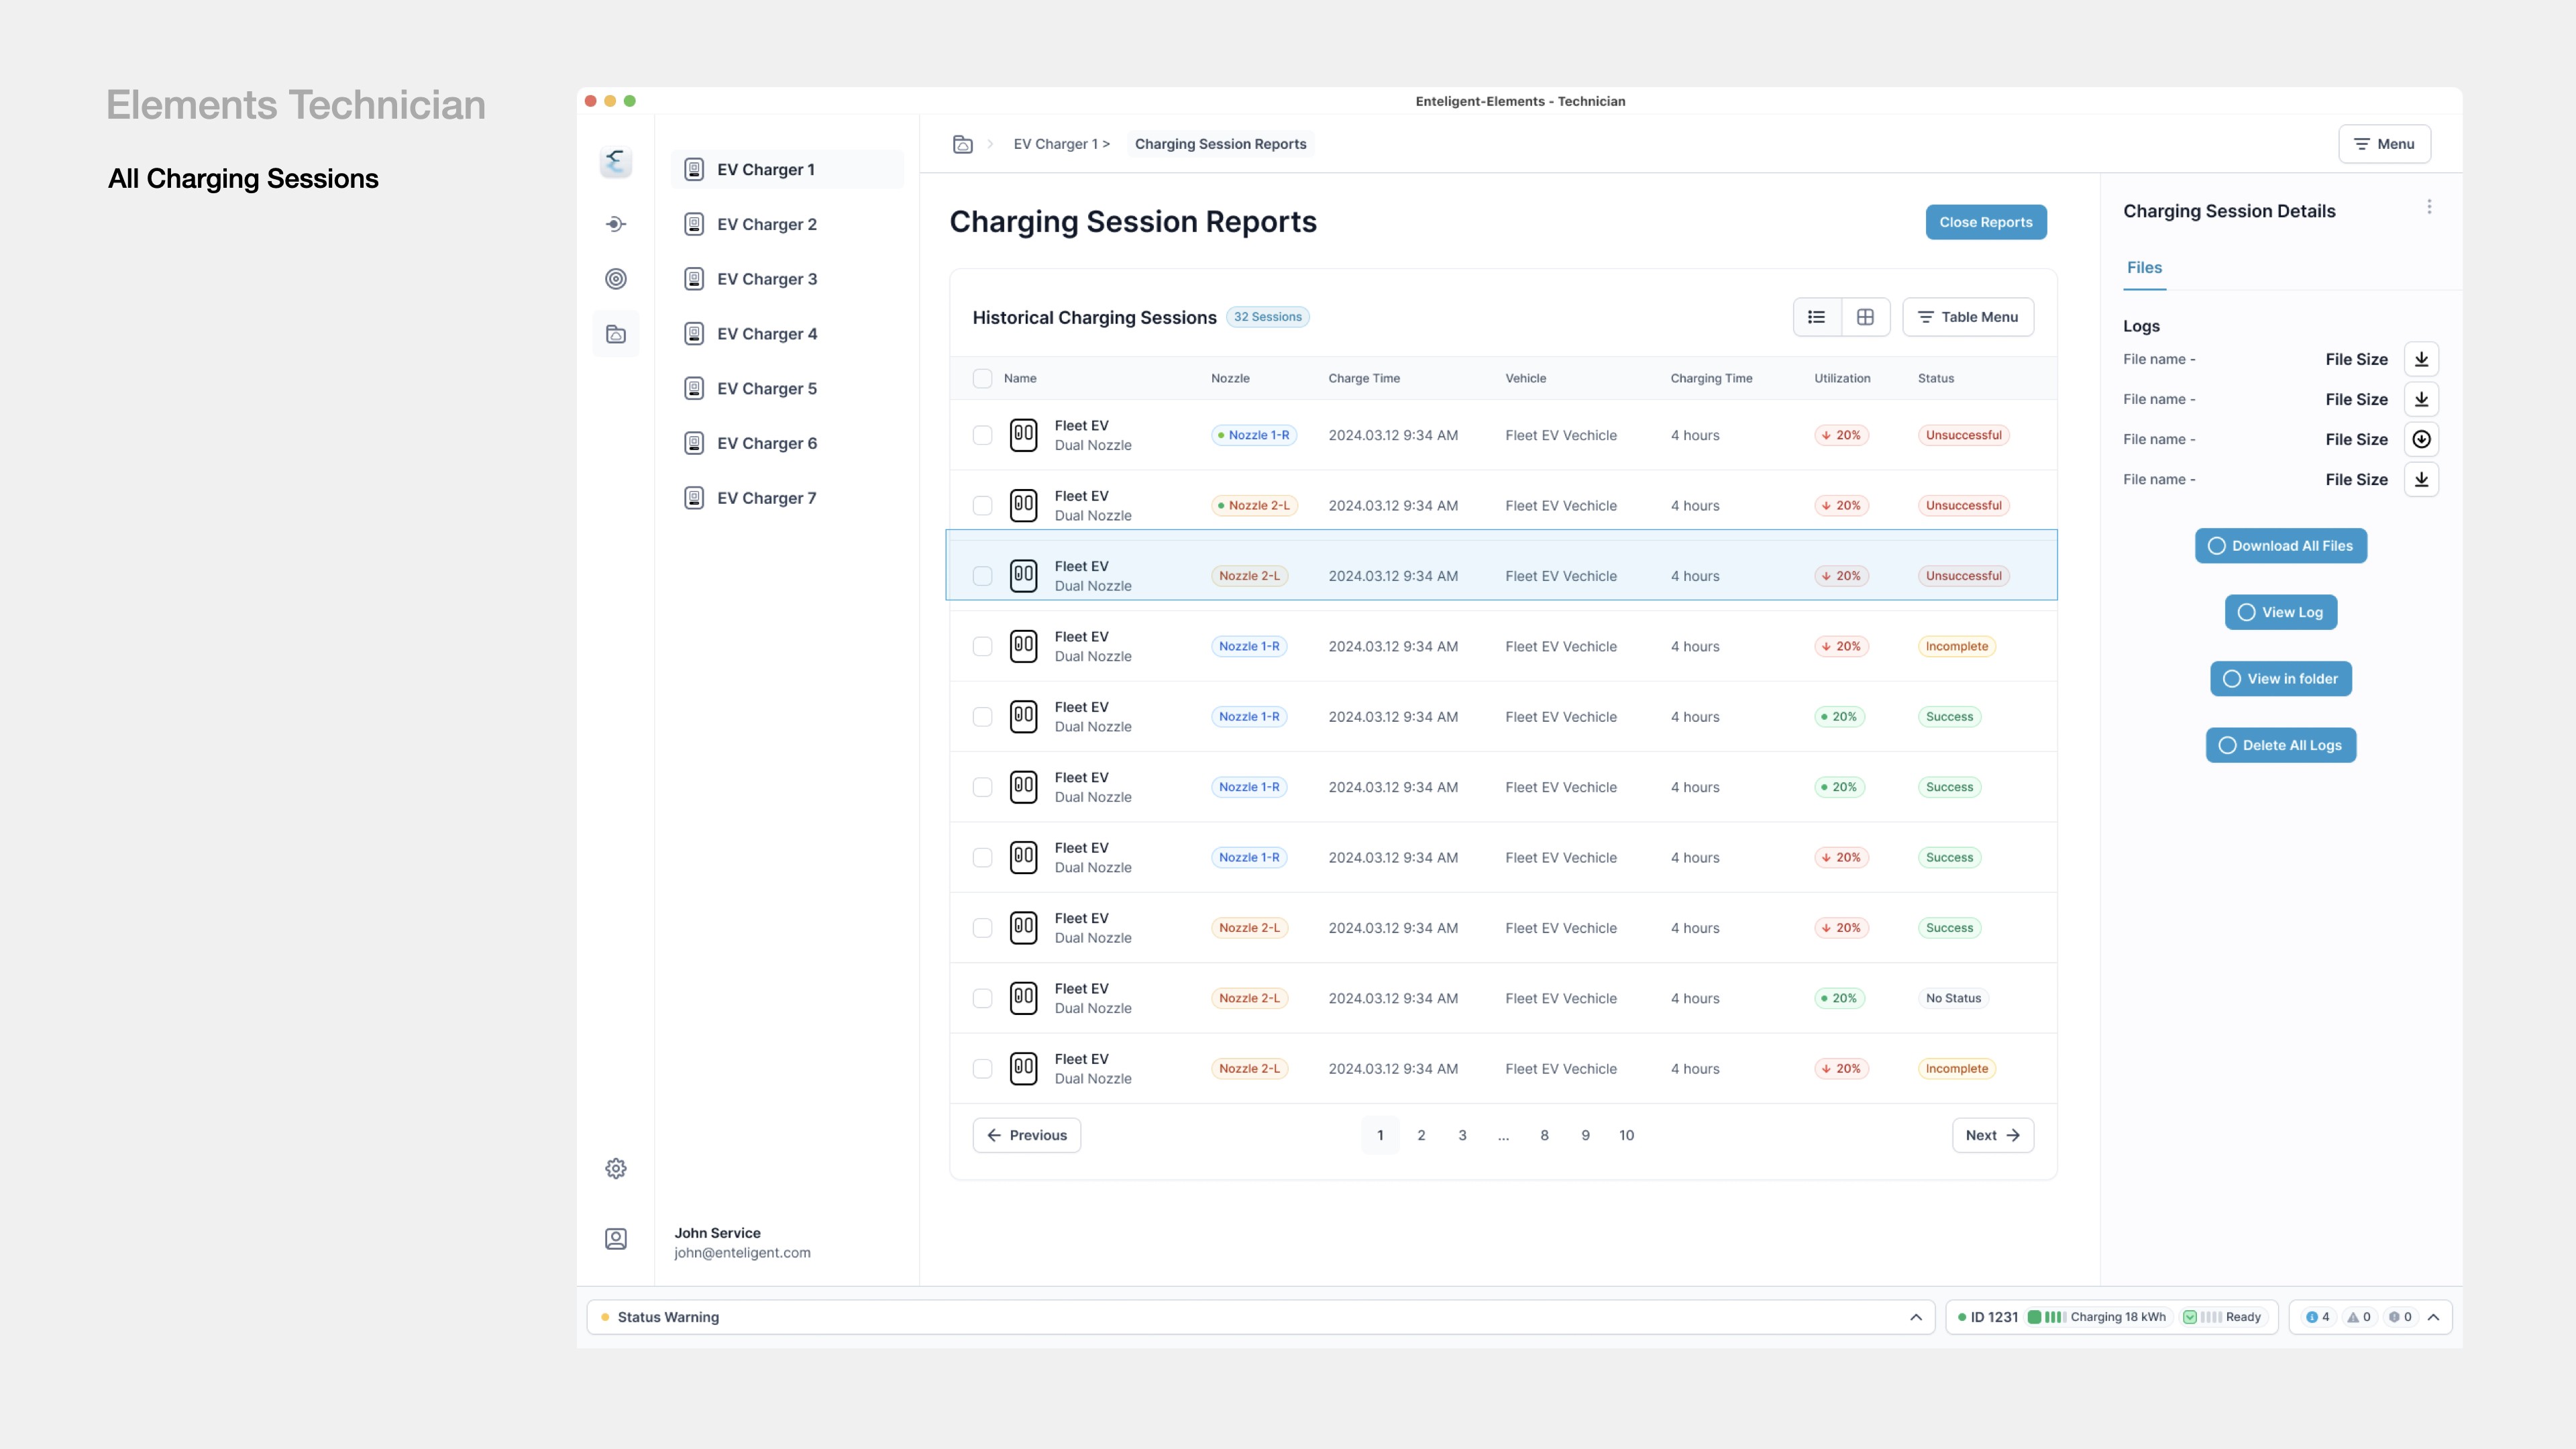Viewport: 2576px width, 1449px height.
Task: Download the first log file
Action: [x=2421, y=359]
